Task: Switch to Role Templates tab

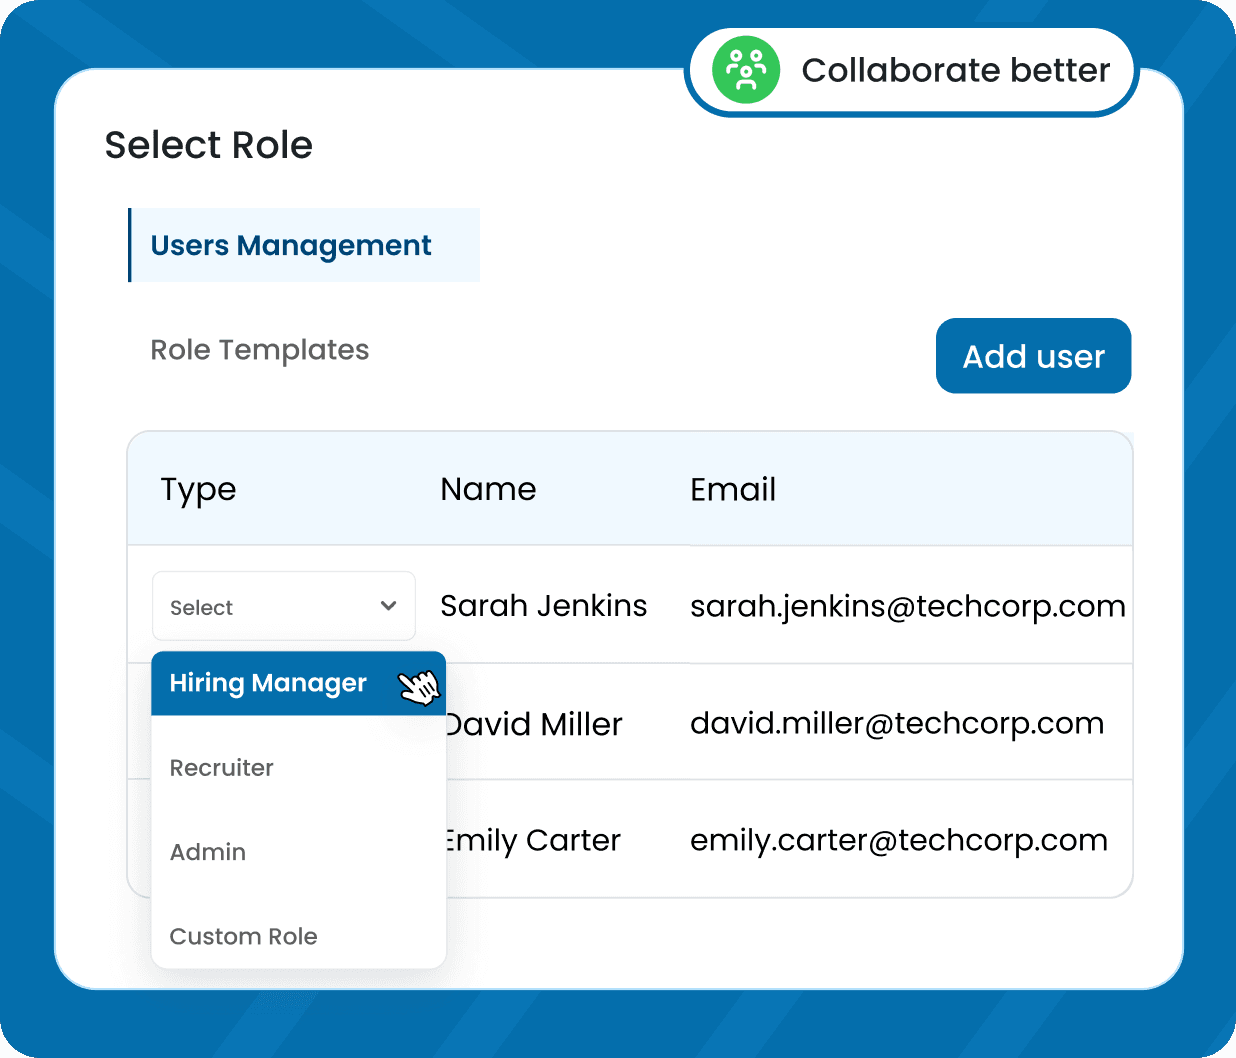Action: (x=260, y=350)
